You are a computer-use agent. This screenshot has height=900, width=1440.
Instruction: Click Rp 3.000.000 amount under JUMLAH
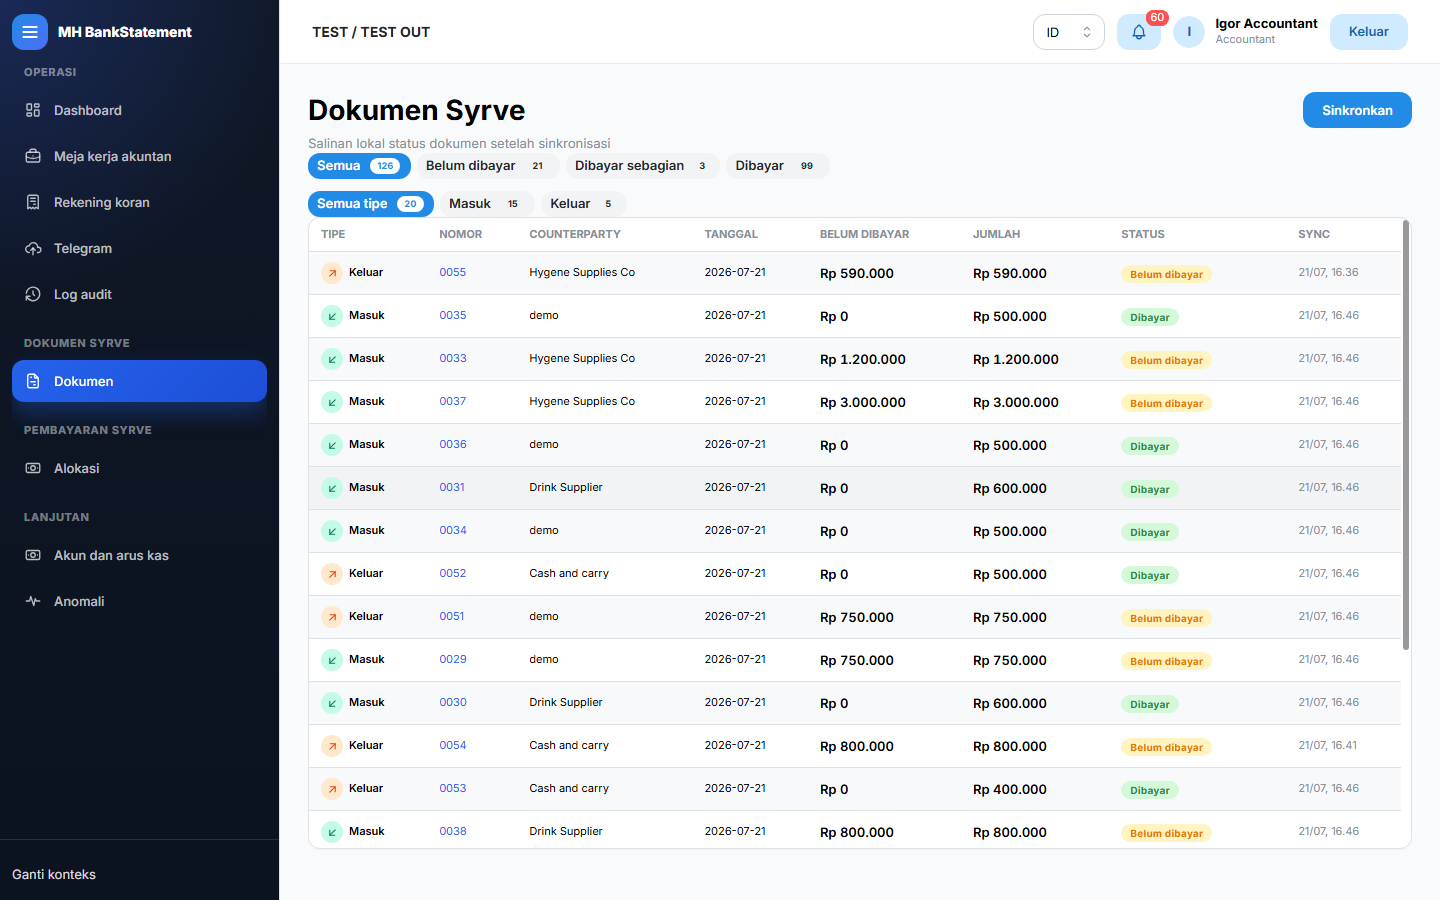pyautogui.click(x=1016, y=402)
